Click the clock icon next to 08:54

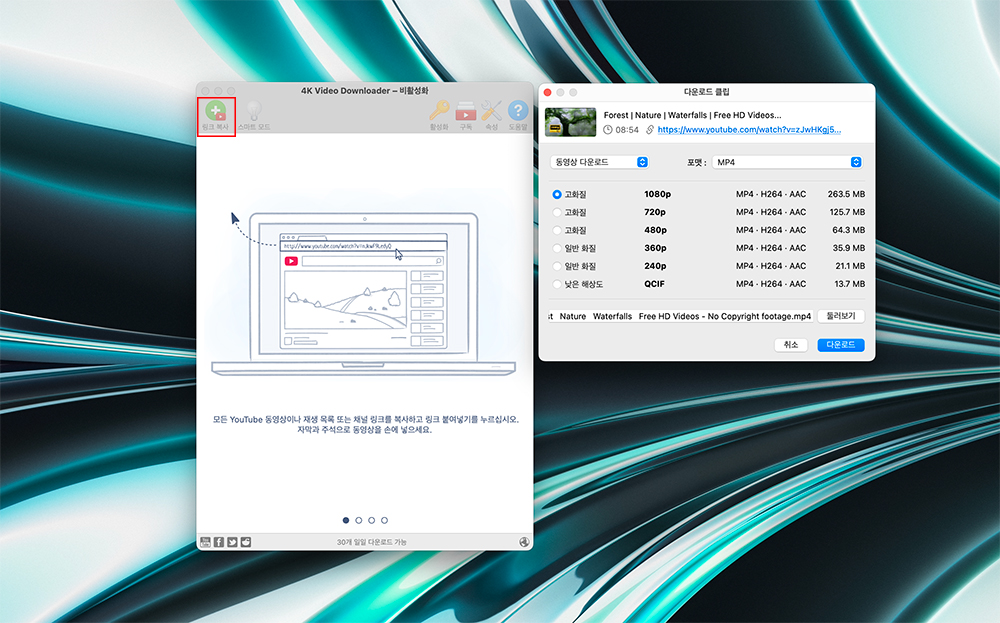click(x=608, y=129)
